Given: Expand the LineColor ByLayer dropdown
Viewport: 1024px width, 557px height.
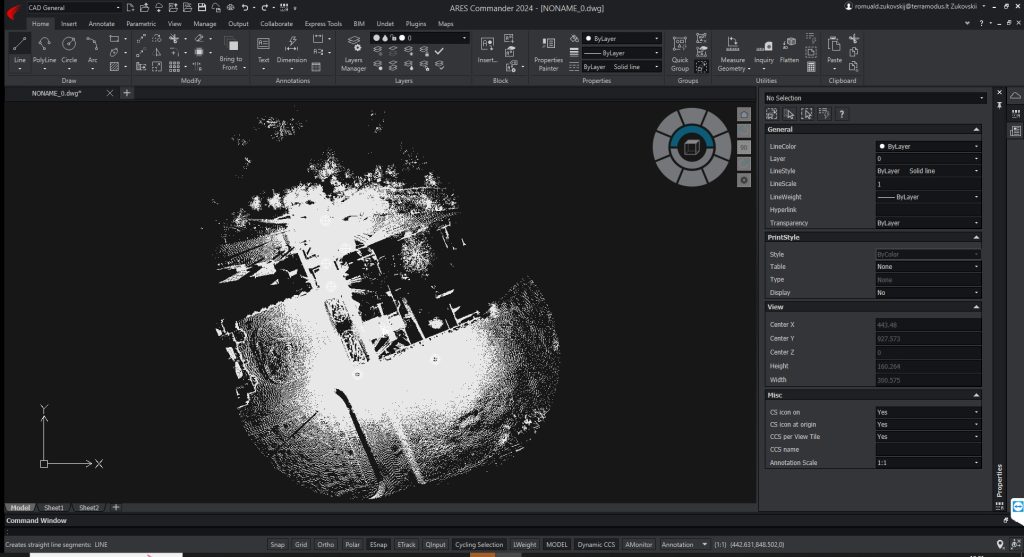Looking at the screenshot, I should tap(927, 146).
